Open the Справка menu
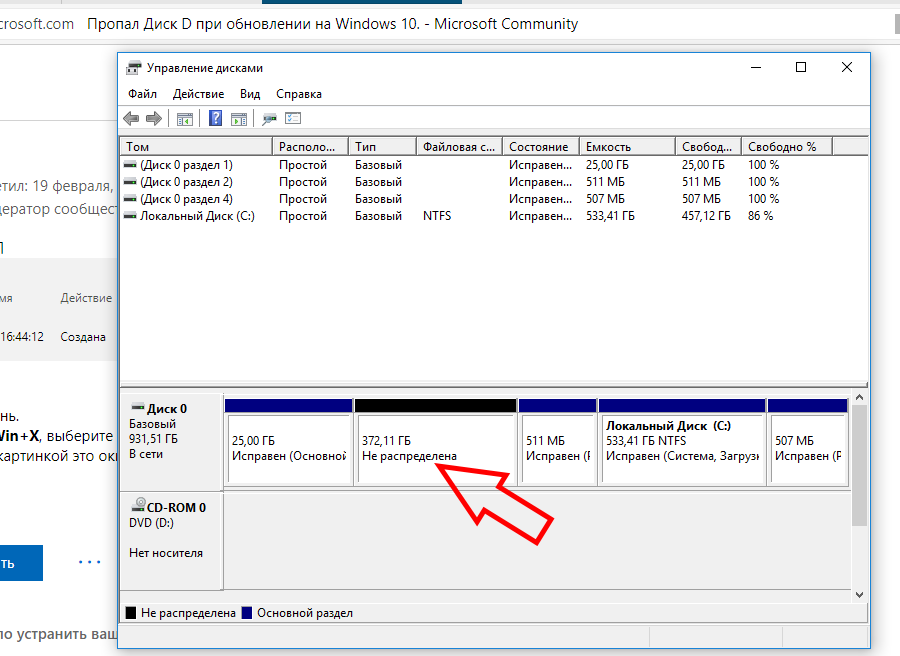The image size is (900, 656). (298, 94)
